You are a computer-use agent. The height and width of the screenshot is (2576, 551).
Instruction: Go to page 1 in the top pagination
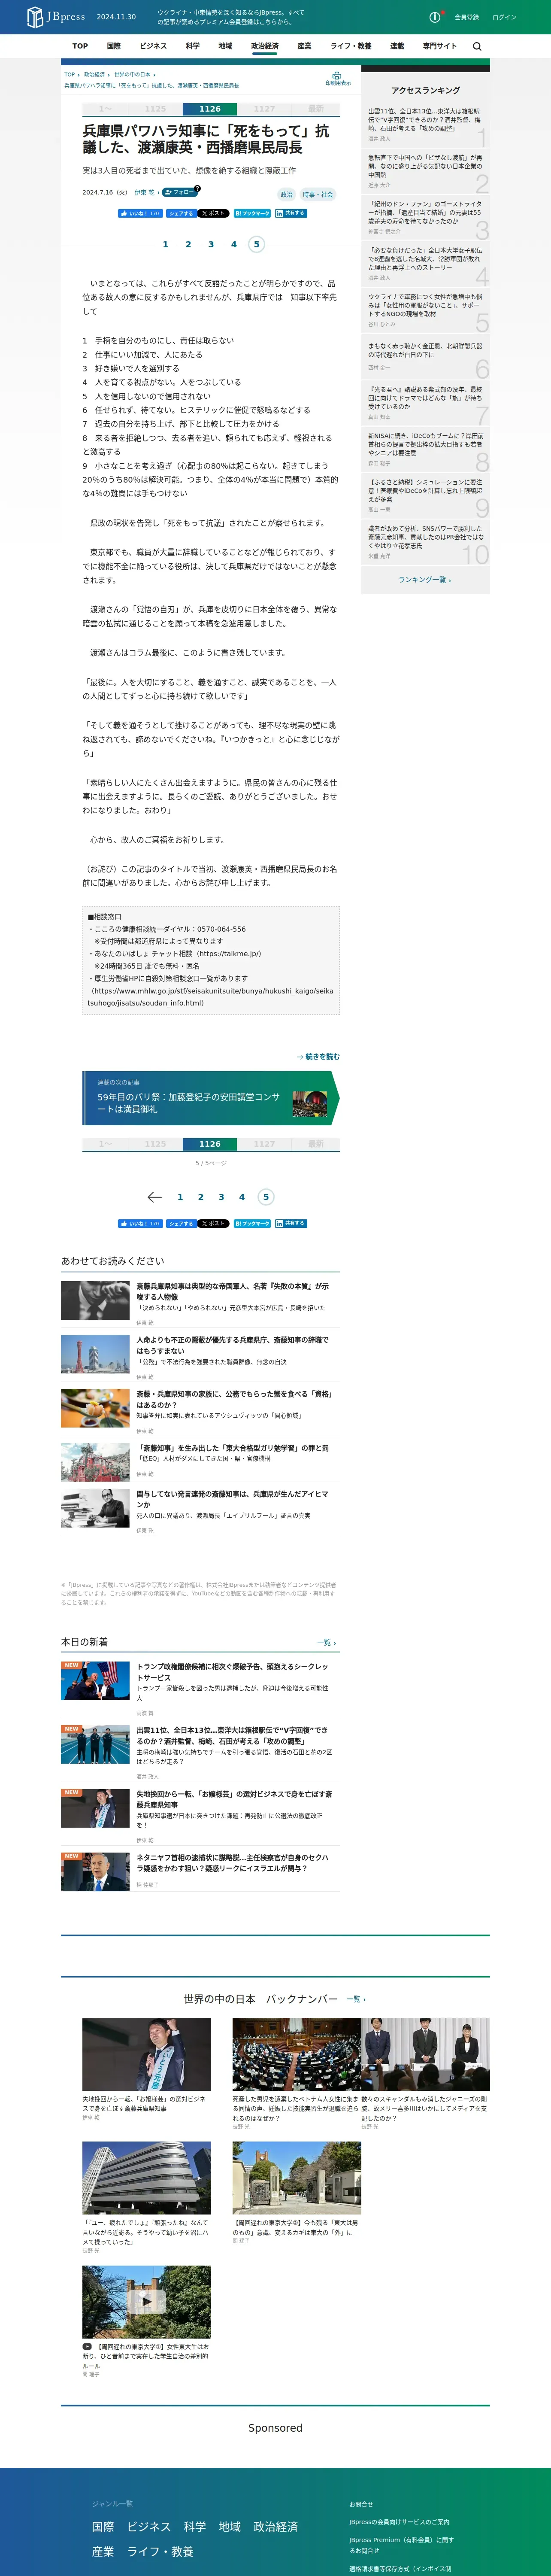coord(165,244)
